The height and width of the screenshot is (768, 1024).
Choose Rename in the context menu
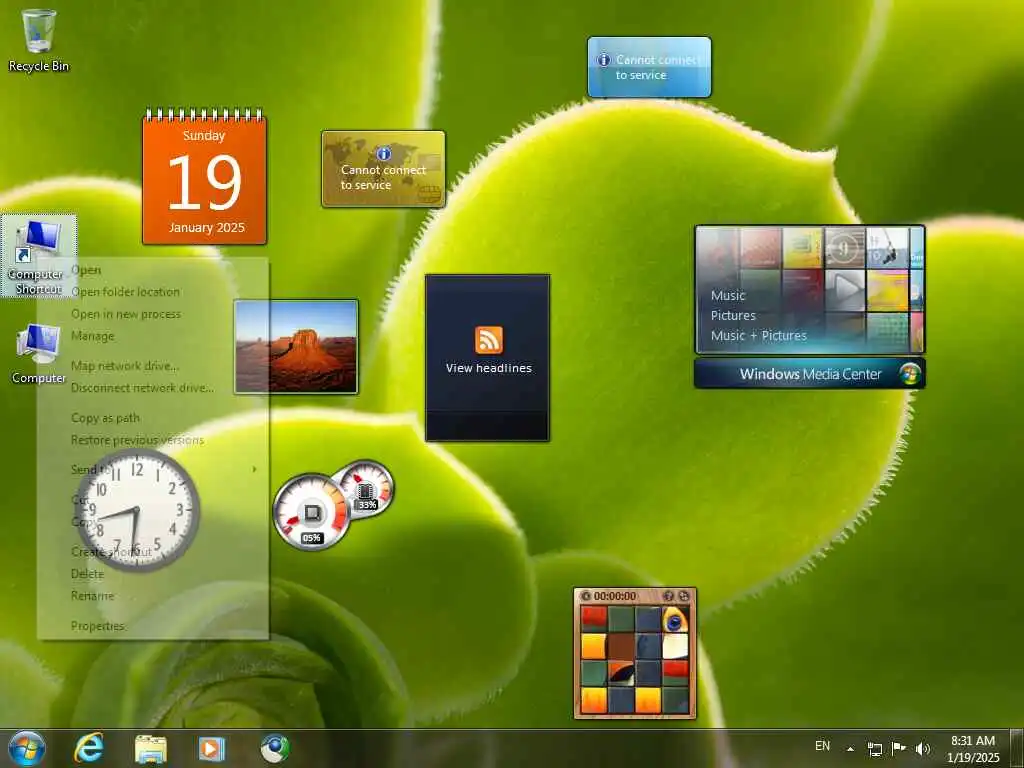93,596
